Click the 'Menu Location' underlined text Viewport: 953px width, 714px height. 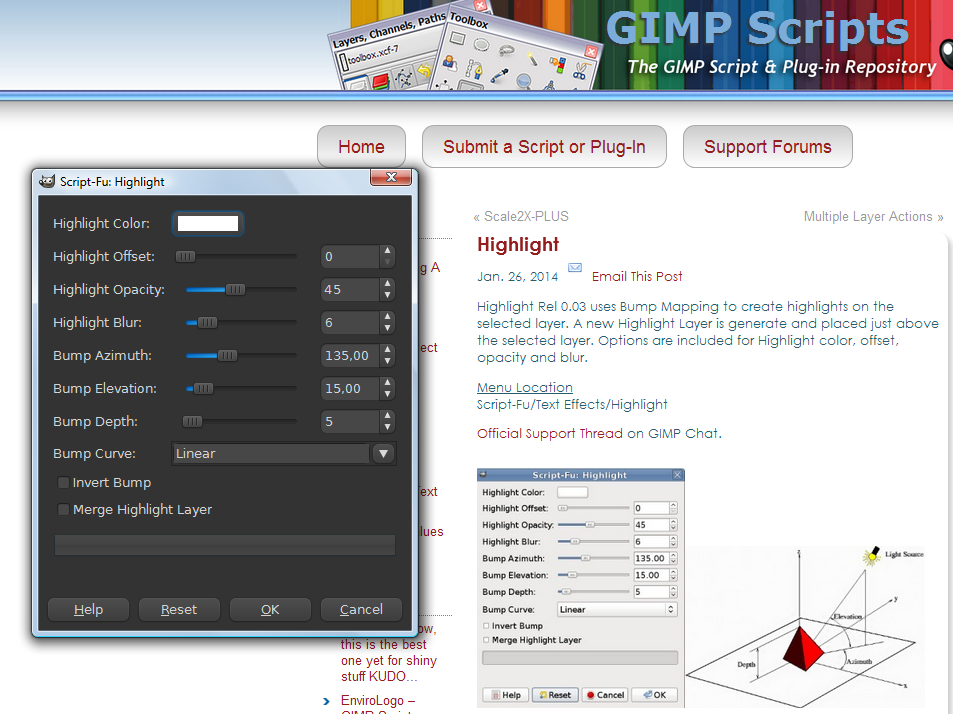coord(525,388)
